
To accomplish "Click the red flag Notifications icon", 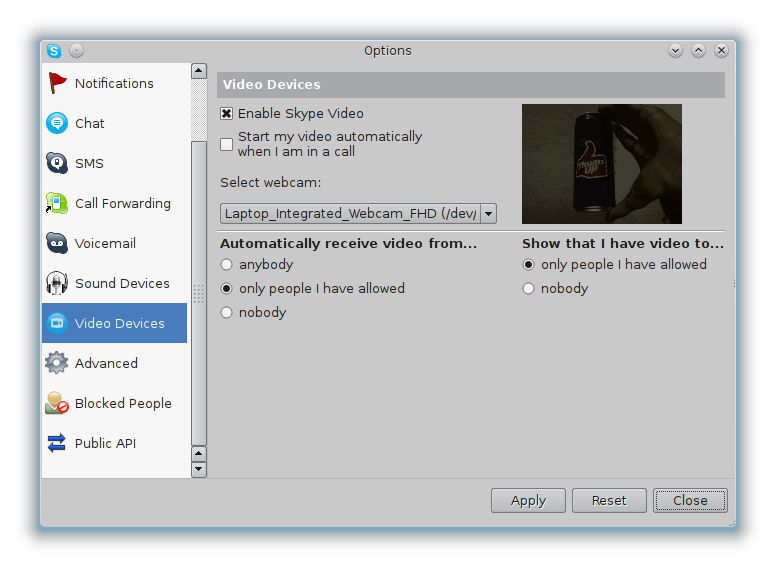I will [57, 83].
